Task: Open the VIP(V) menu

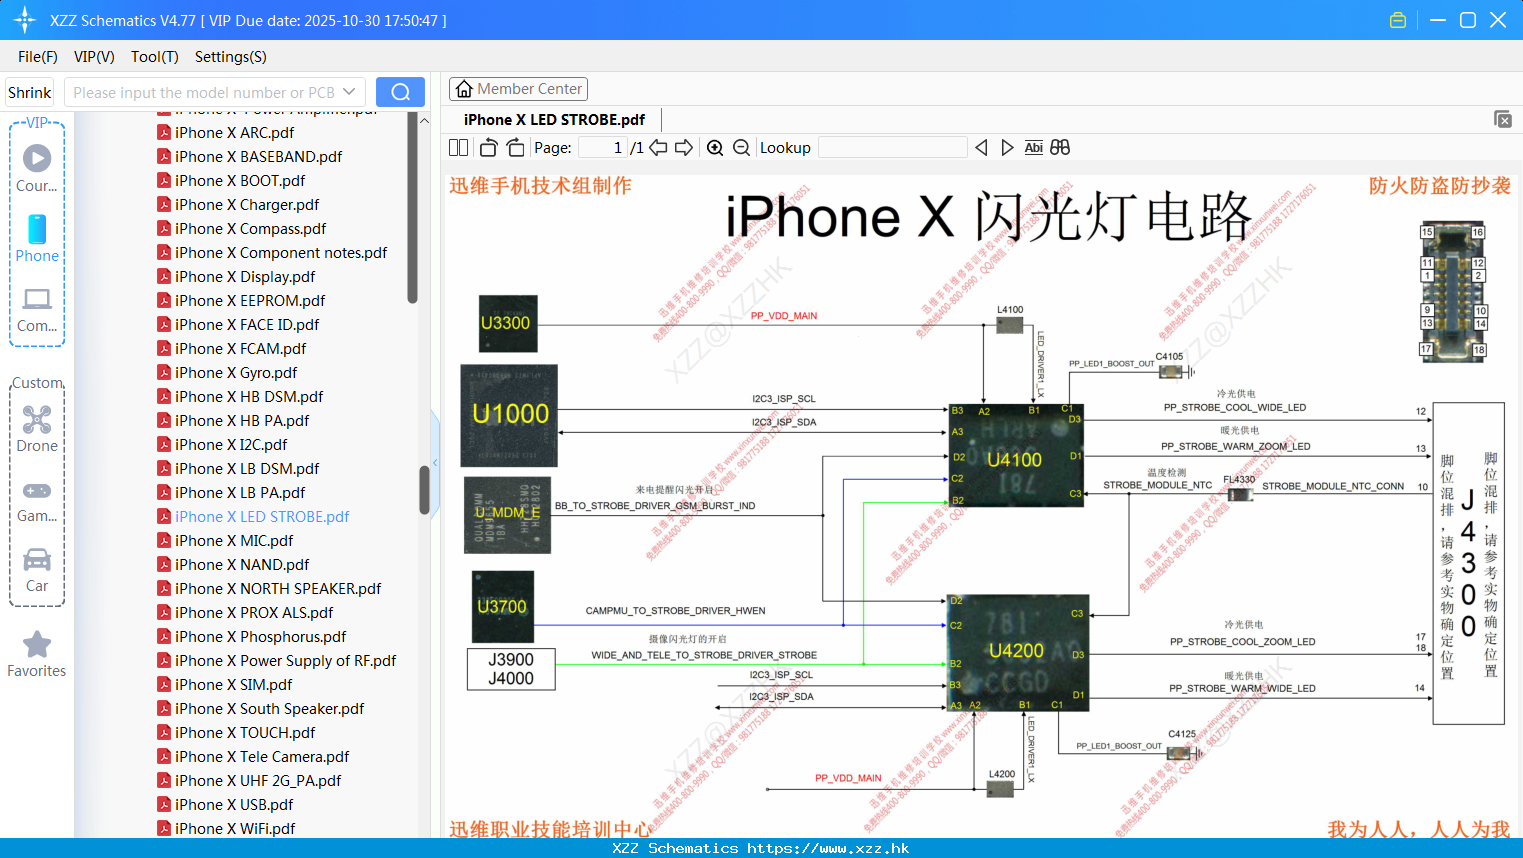Action: pyautogui.click(x=94, y=57)
